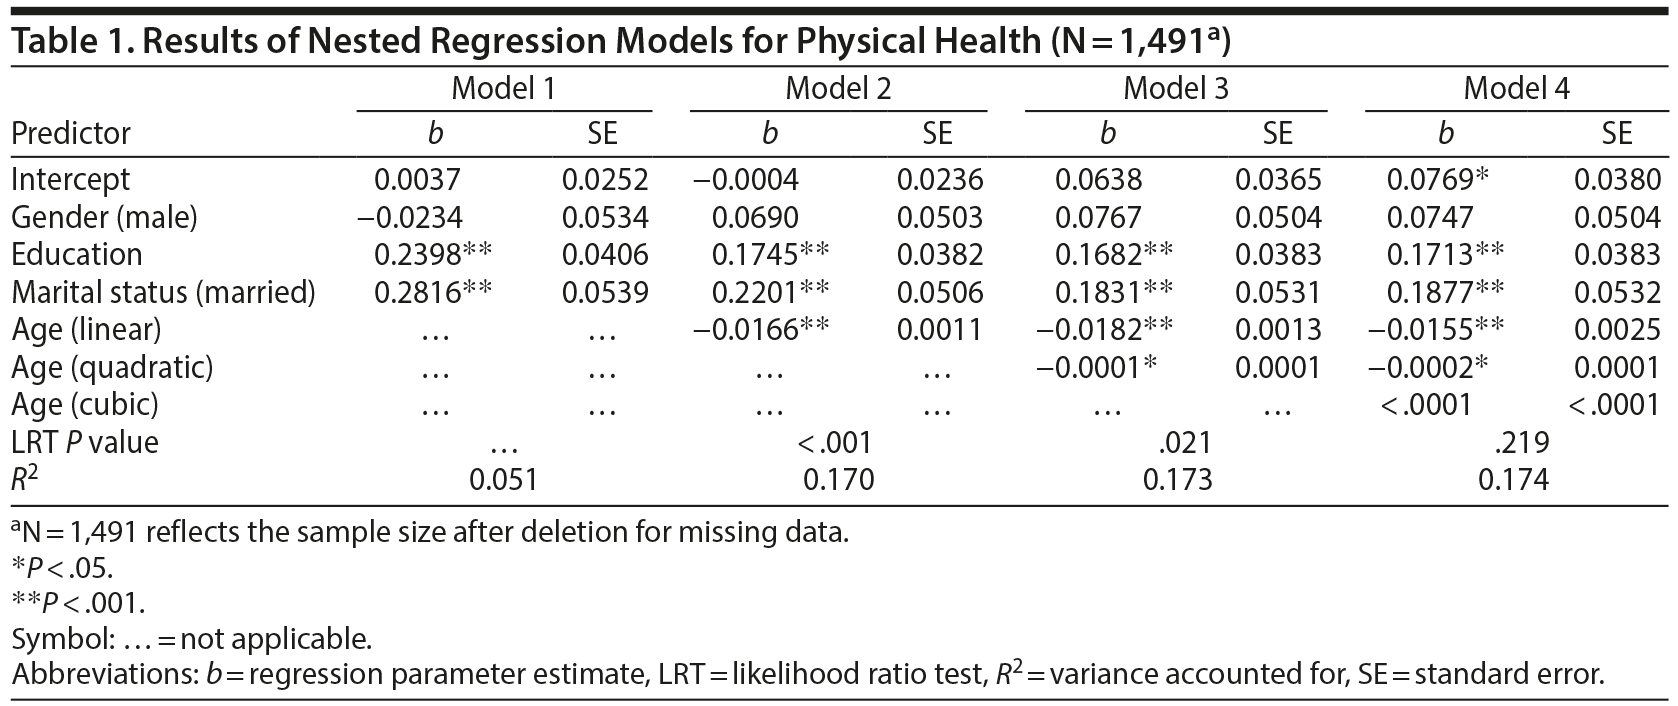This screenshot has height=706, width=1678.
Task: Select the 0.0769* Intercept value in Model 4
Action: point(1437,180)
